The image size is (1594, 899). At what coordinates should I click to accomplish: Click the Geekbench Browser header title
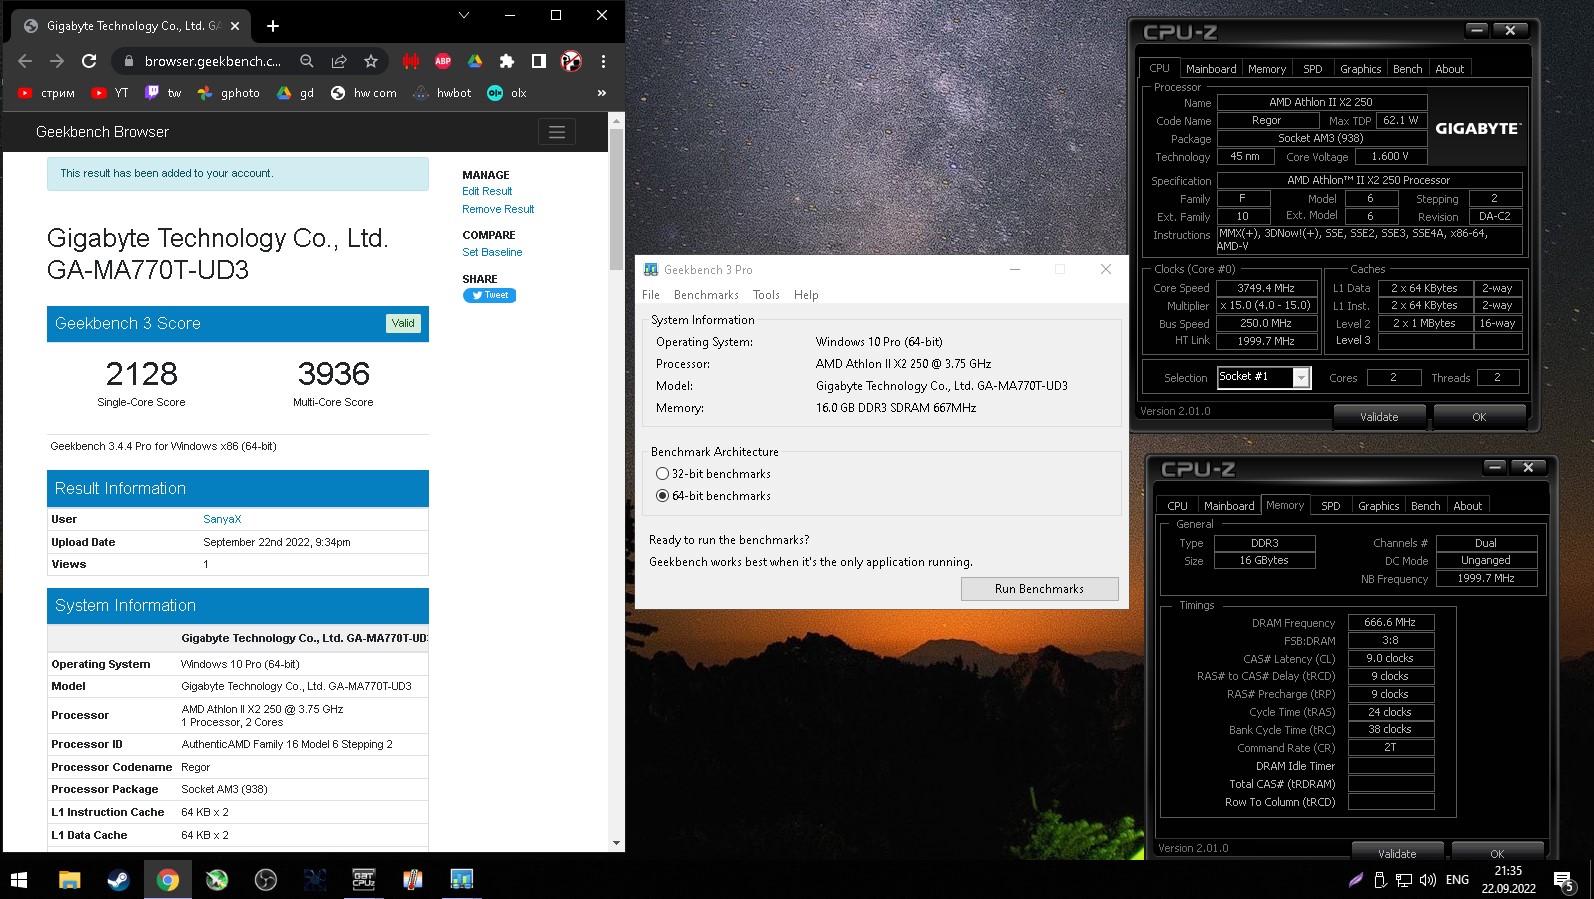[102, 132]
